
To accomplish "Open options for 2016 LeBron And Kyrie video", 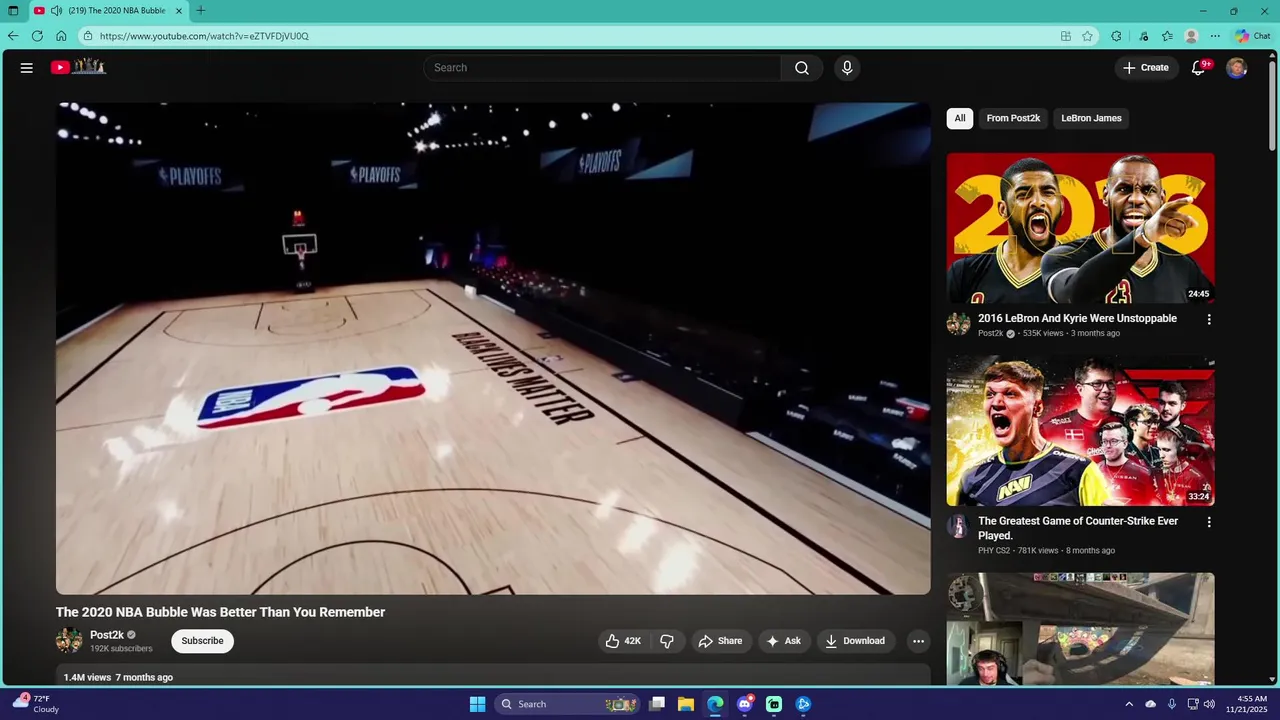I will pos(1209,319).
